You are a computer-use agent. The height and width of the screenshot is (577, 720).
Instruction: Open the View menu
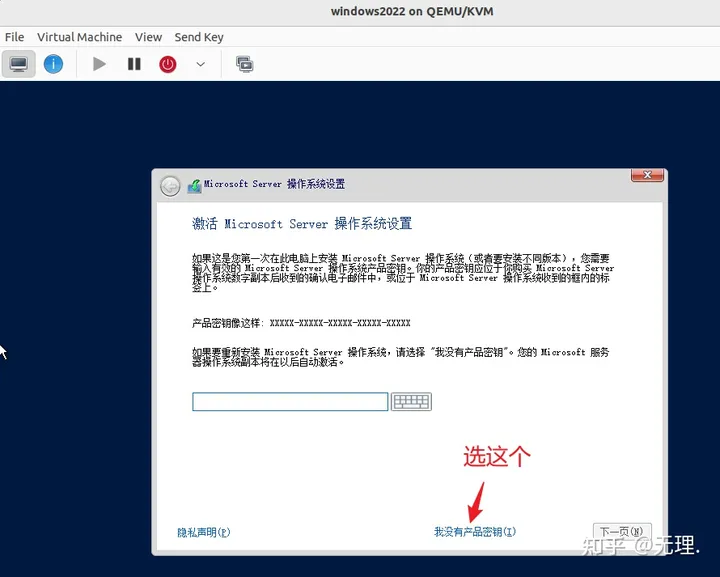[x=148, y=37]
